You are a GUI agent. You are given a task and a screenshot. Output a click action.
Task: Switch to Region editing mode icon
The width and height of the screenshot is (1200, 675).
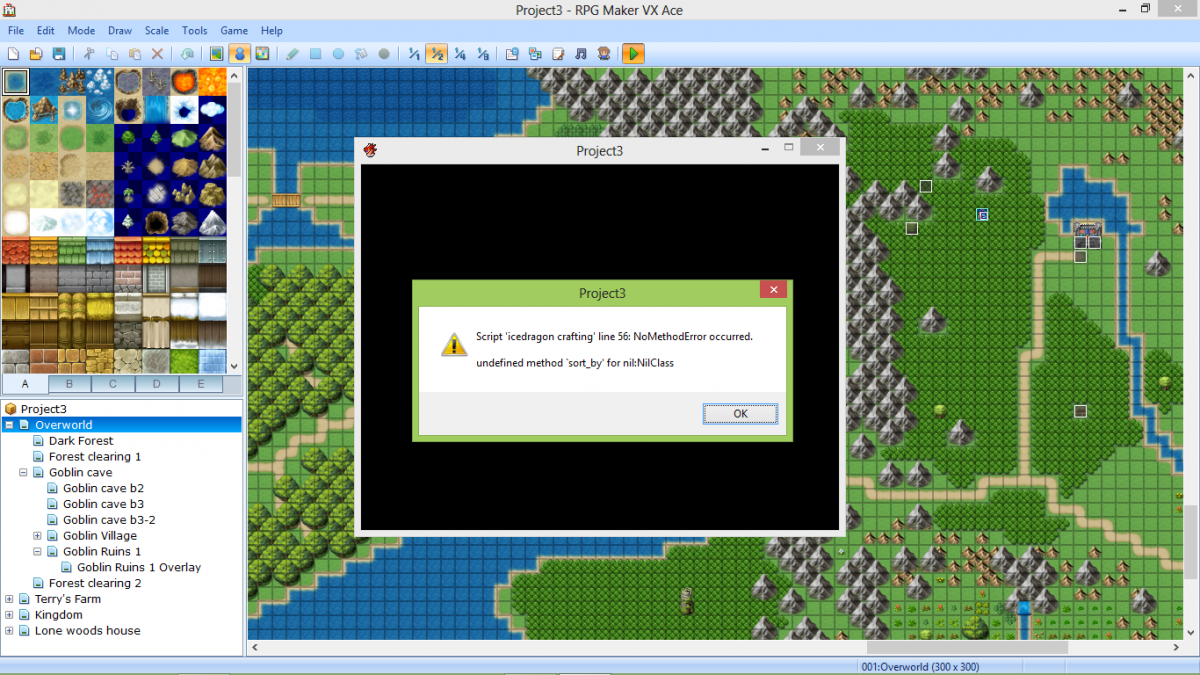click(x=262, y=54)
